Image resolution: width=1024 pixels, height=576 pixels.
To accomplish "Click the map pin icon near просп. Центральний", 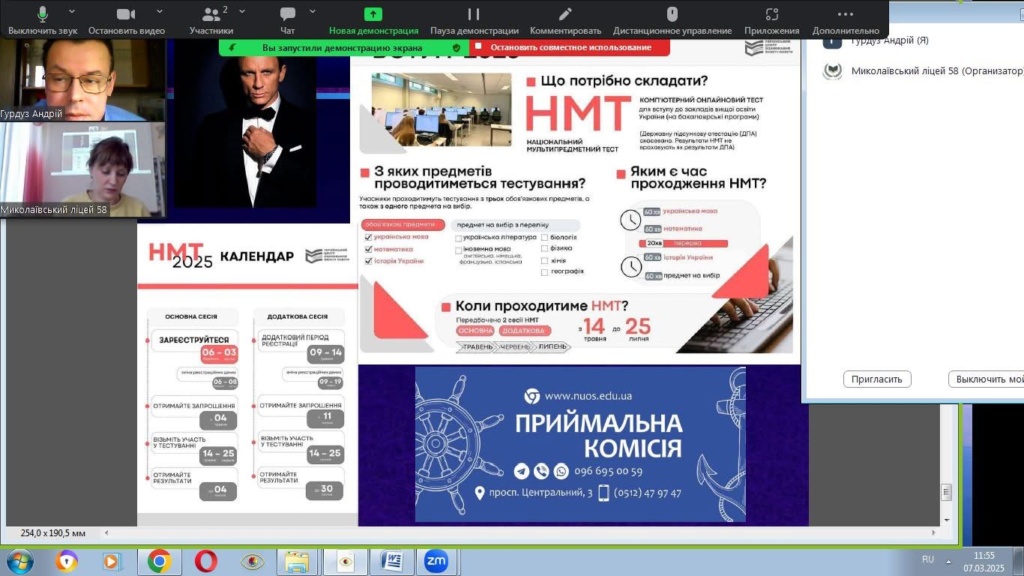I will pyautogui.click(x=479, y=493).
